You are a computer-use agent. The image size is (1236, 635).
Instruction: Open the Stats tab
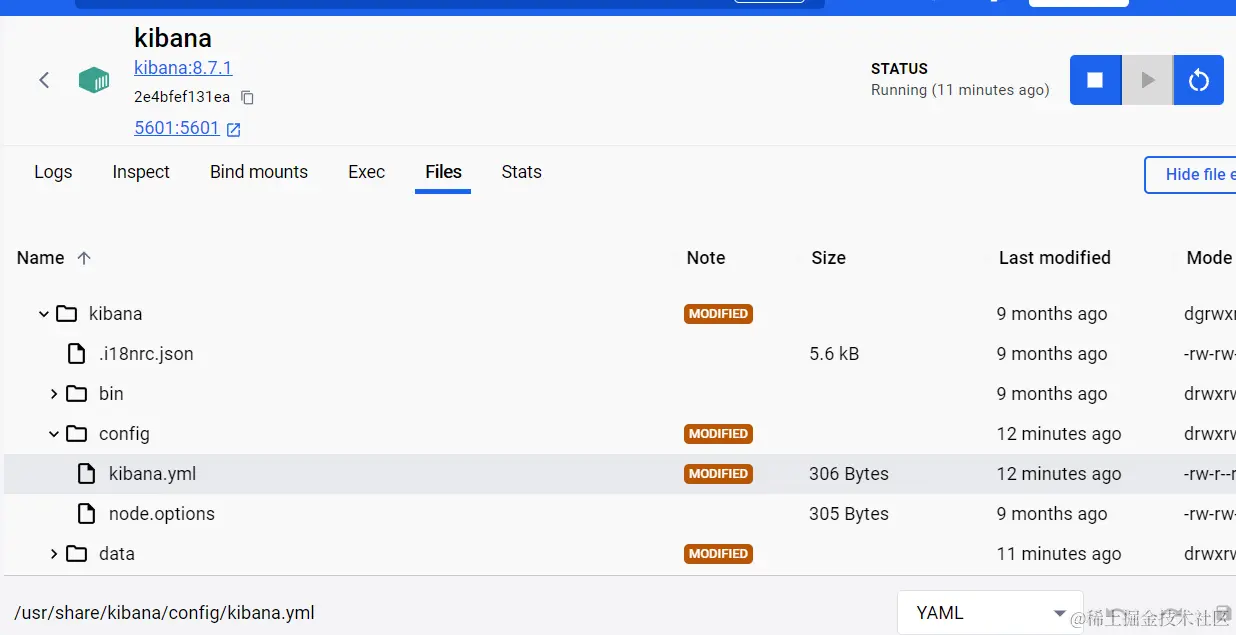click(x=521, y=172)
